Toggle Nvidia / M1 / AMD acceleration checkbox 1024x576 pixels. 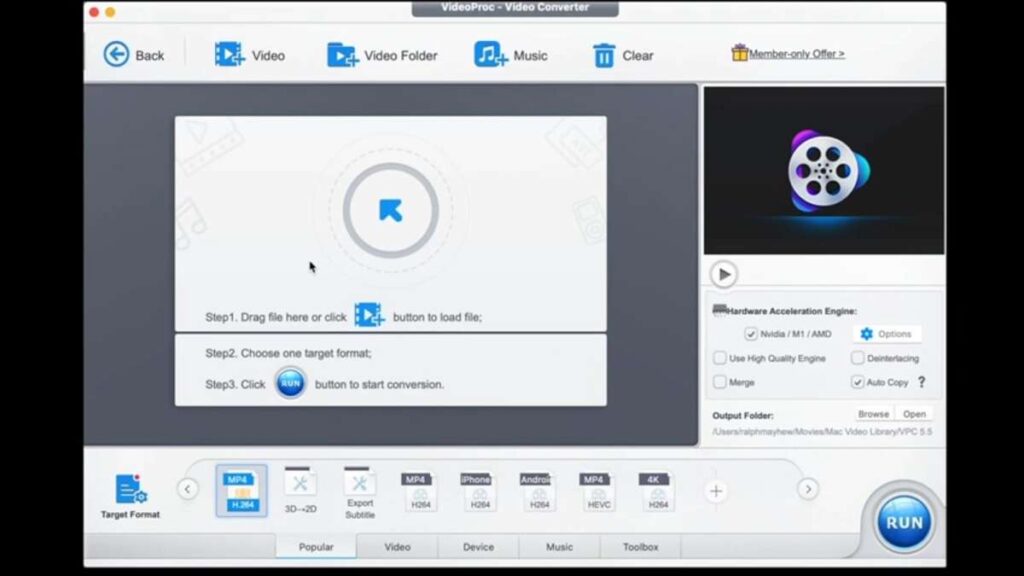click(x=750, y=334)
